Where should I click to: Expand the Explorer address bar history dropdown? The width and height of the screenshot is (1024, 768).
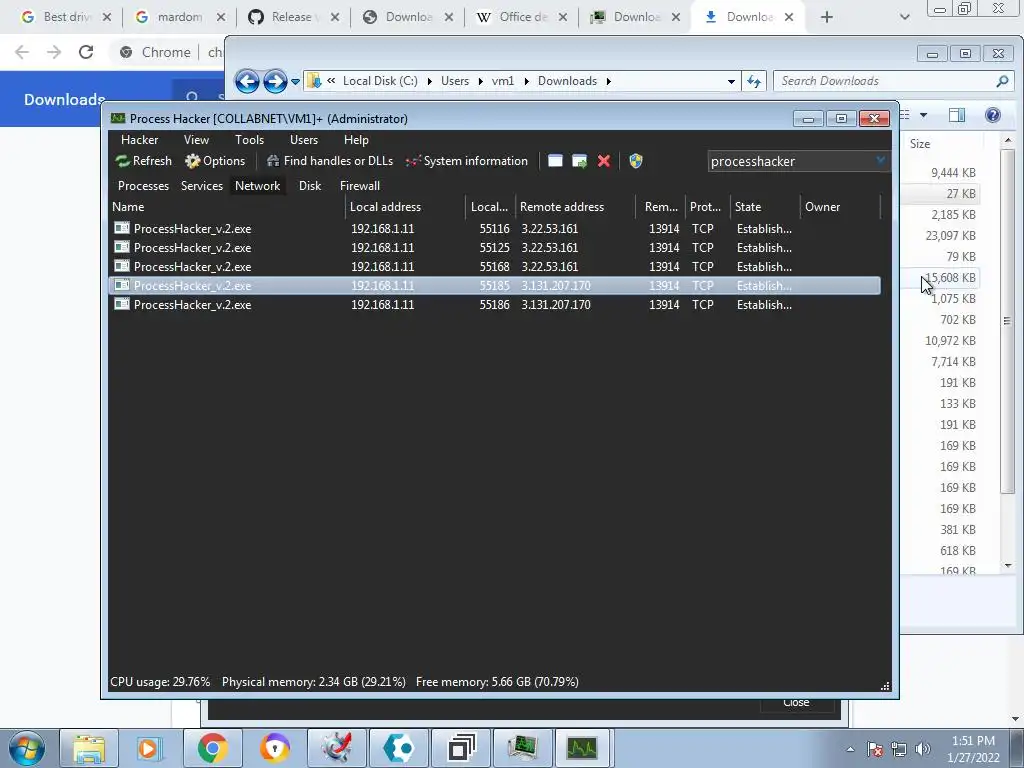pyautogui.click(x=731, y=82)
